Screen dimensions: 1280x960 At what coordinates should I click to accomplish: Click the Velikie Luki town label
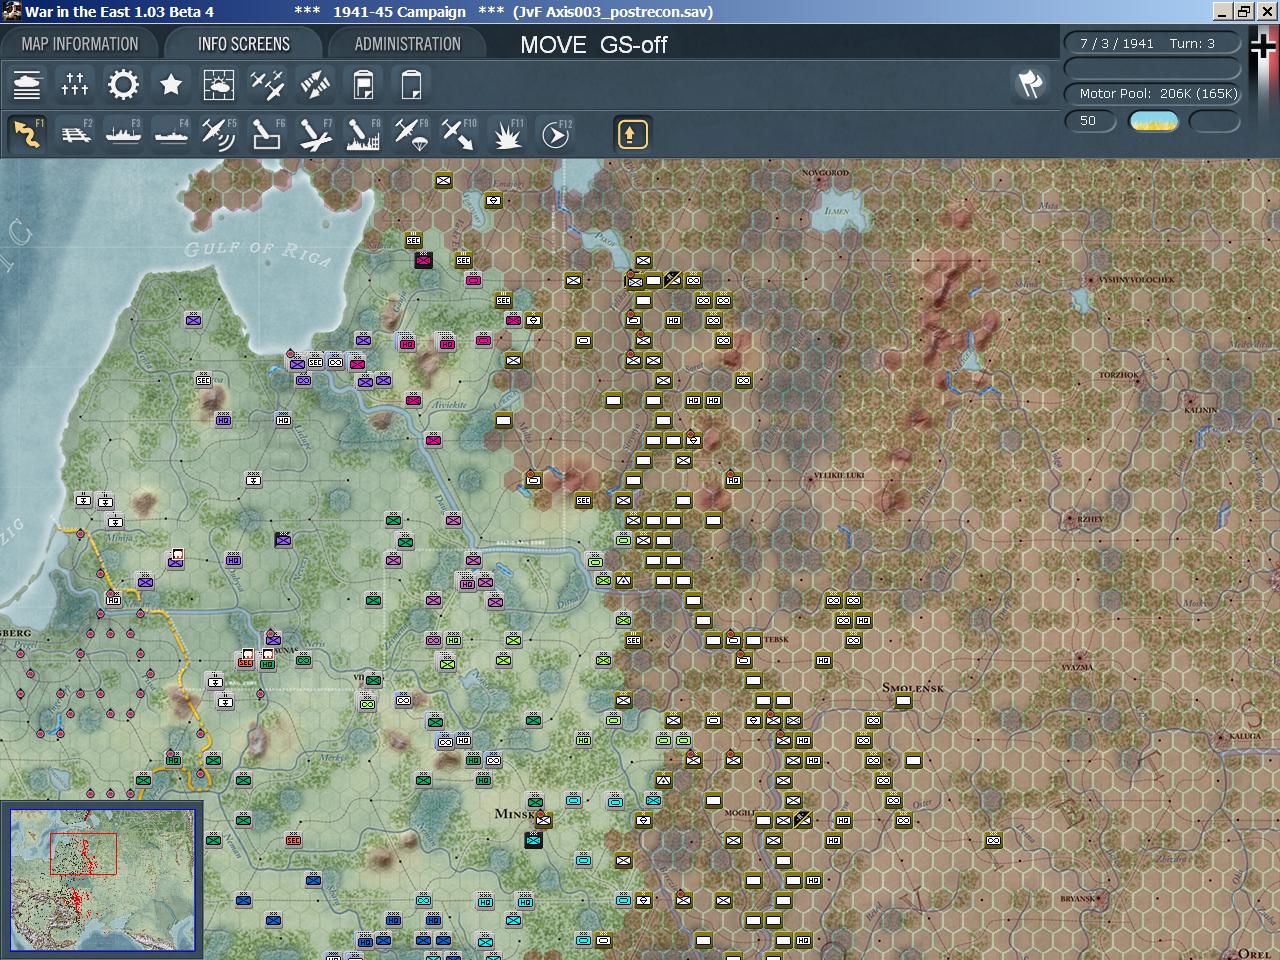pyautogui.click(x=838, y=476)
